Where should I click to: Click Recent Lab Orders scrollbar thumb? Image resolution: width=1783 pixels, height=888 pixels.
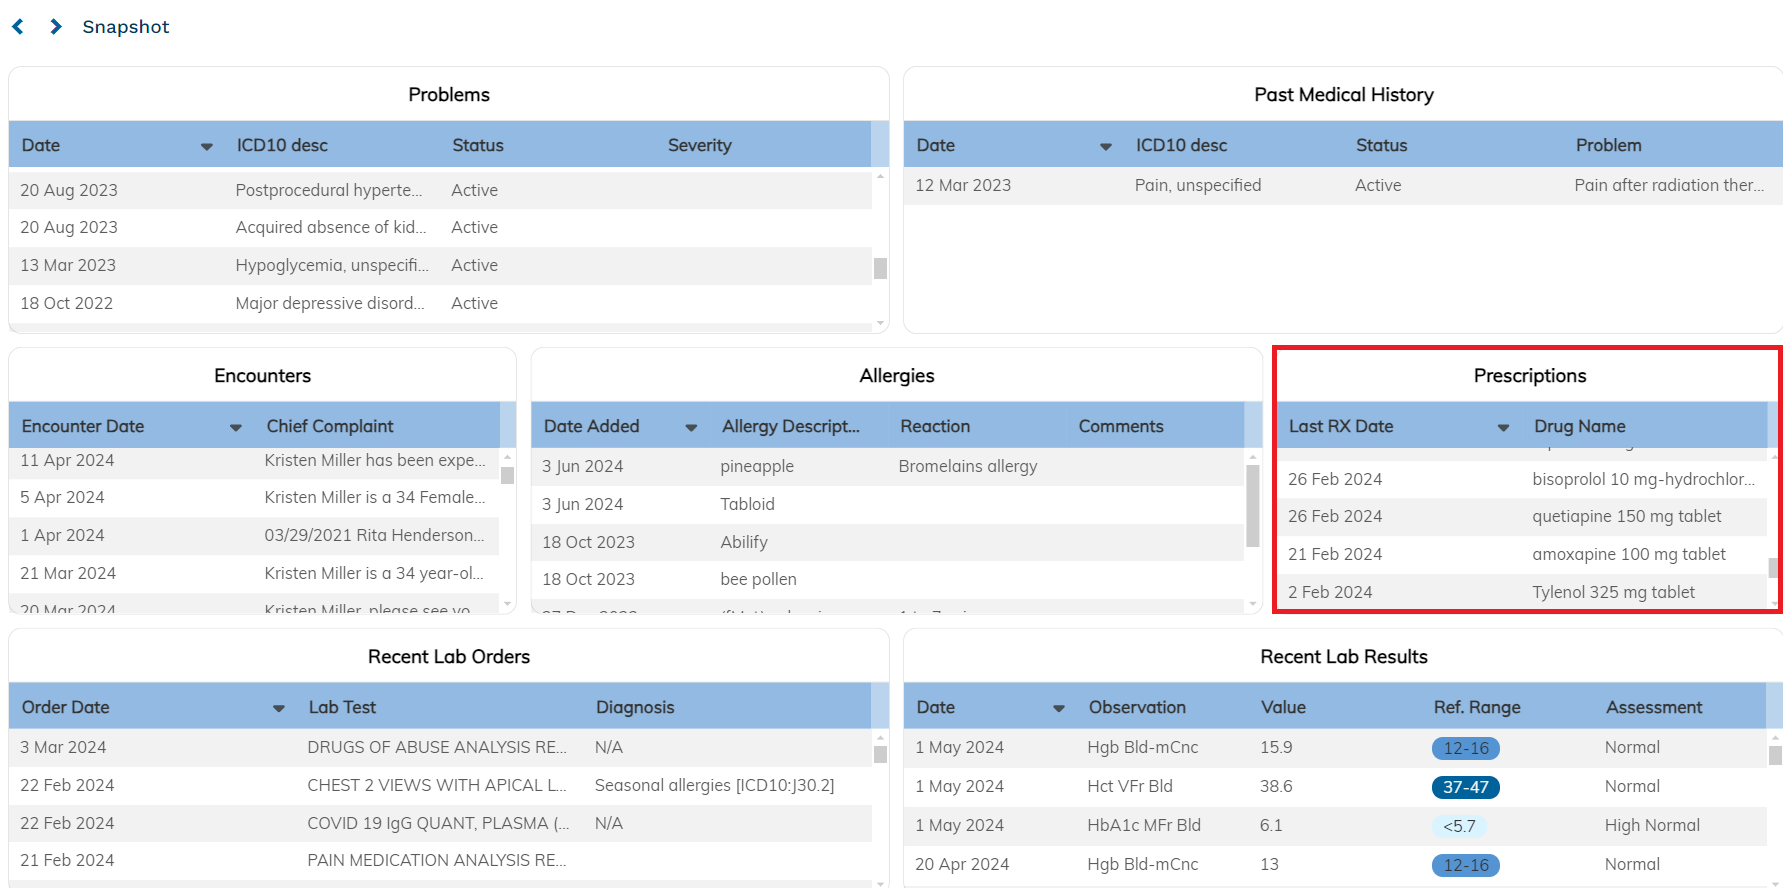(x=880, y=754)
